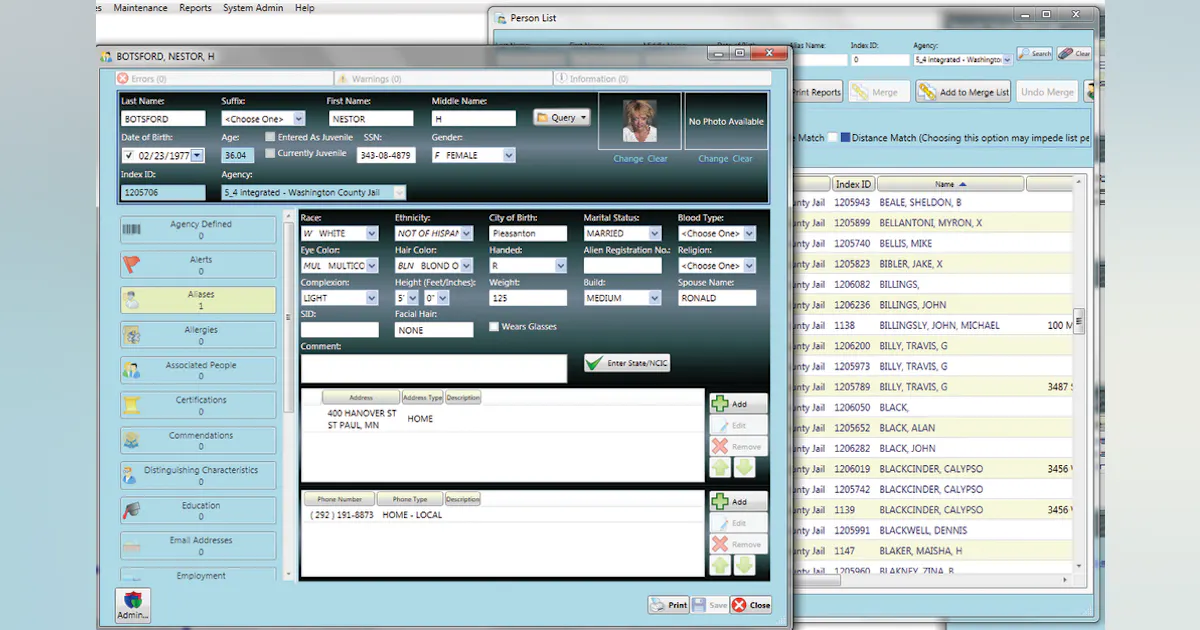Move phone down with green down arrow
Viewport: 1200px width, 630px height.
click(744, 566)
